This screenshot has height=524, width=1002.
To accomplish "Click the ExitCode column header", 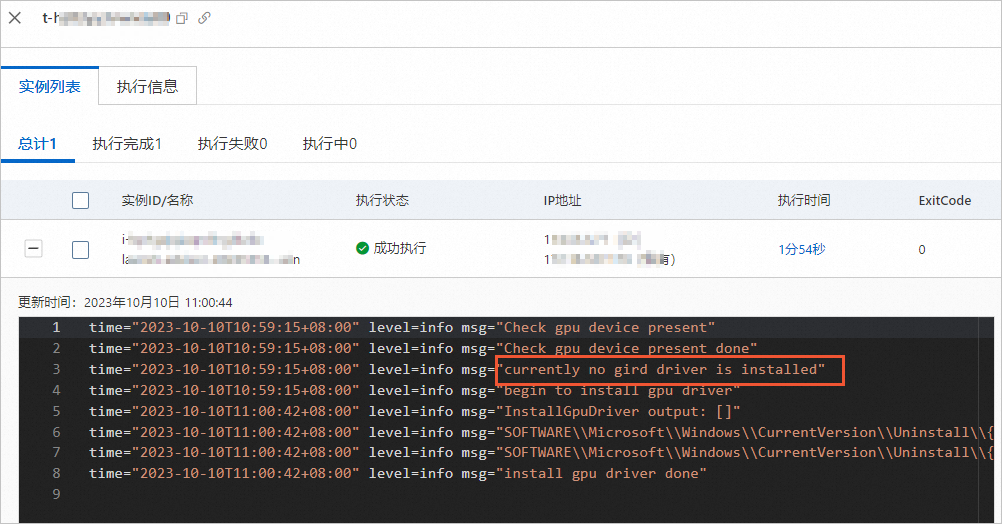I will pyautogui.click(x=944, y=201).
